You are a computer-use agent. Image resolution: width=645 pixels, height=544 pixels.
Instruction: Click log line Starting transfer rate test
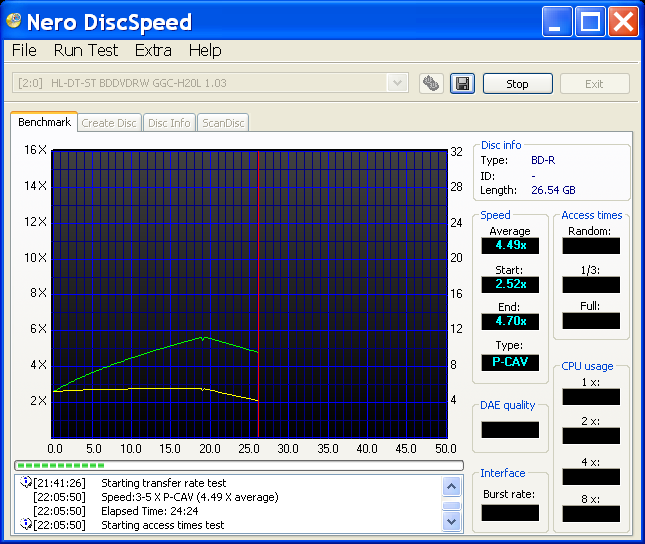pyautogui.click(x=164, y=483)
